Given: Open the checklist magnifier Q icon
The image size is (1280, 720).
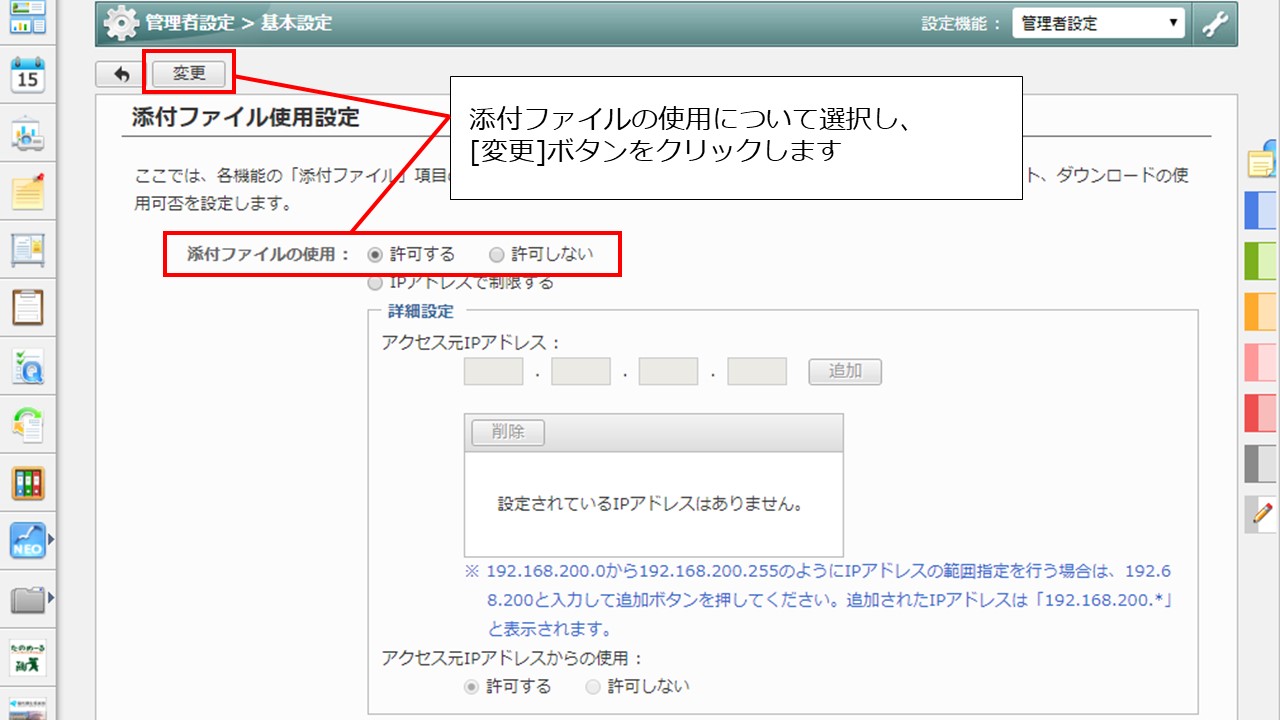Looking at the screenshot, I should [x=28, y=367].
